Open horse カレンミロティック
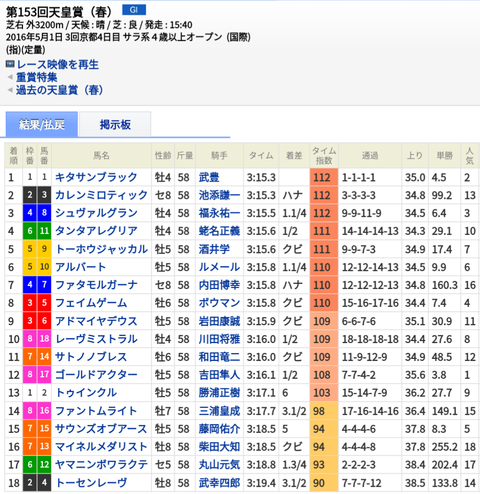Viewport: 480px width, 494px height. pyautogui.click(x=101, y=195)
